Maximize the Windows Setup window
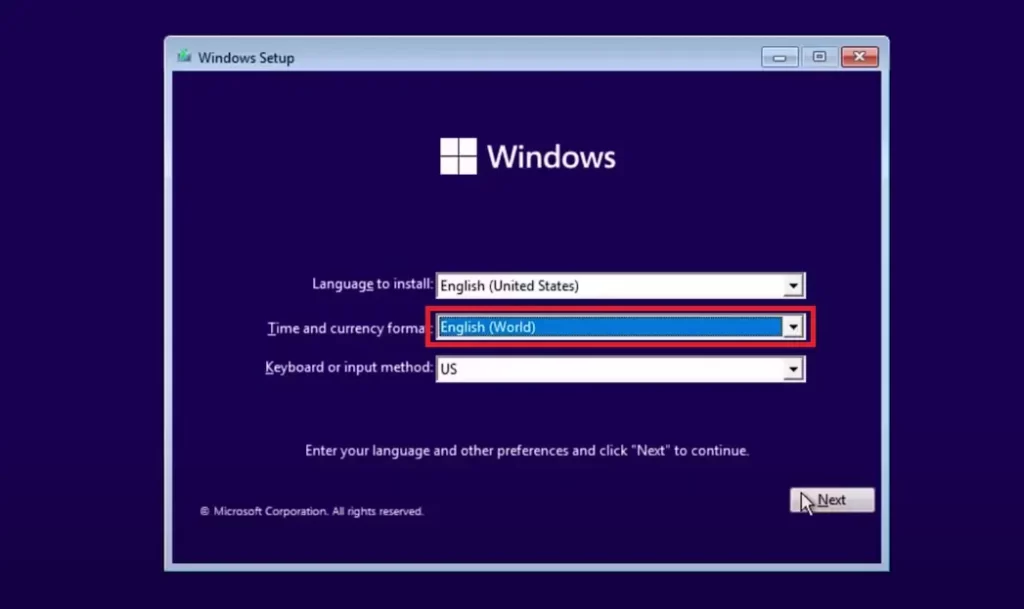This screenshot has height=609, width=1024. click(x=819, y=57)
